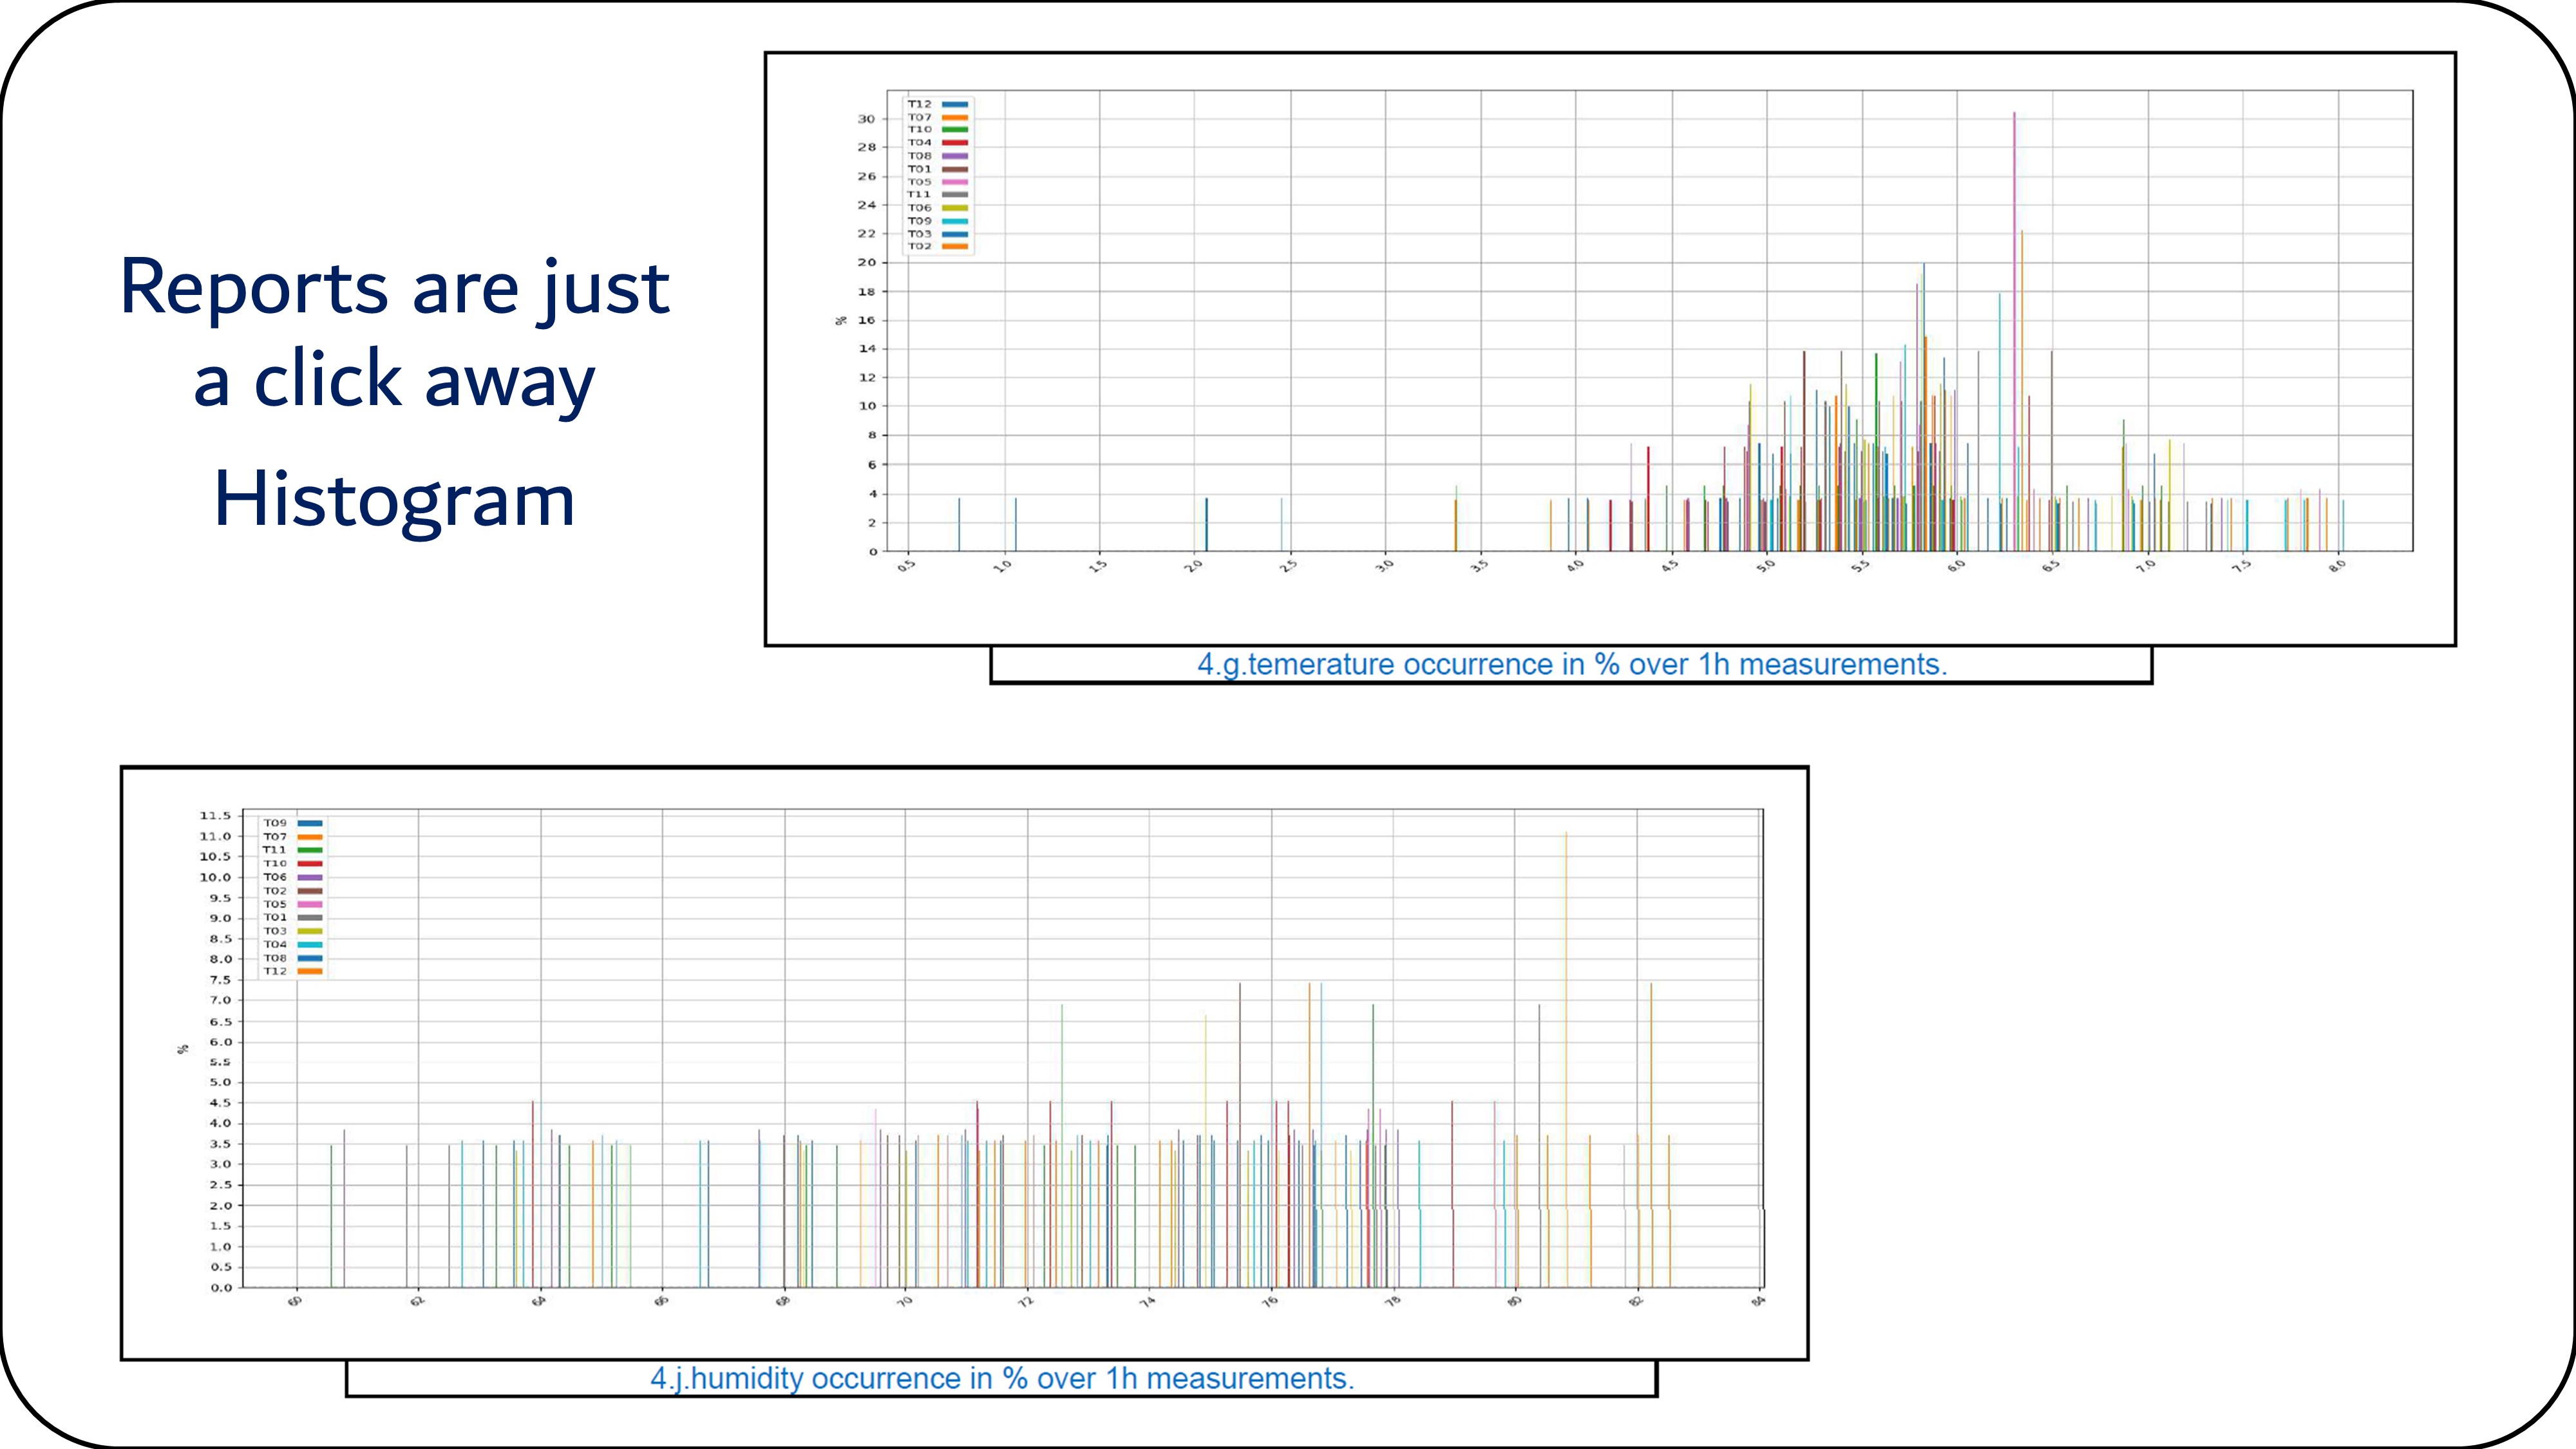
Task: Click the T10 red swatch in humidity legend
Action: 310,863
